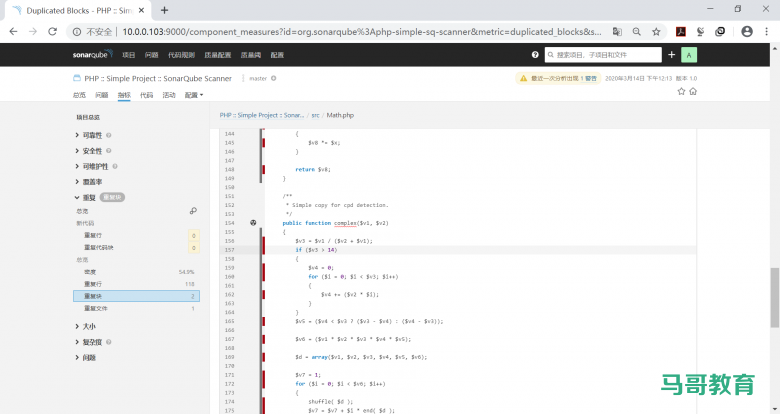780x414 pixels.
Task: Select the 重复行 118 metric row
Action: pyautogui.click(x=136, y=284)
